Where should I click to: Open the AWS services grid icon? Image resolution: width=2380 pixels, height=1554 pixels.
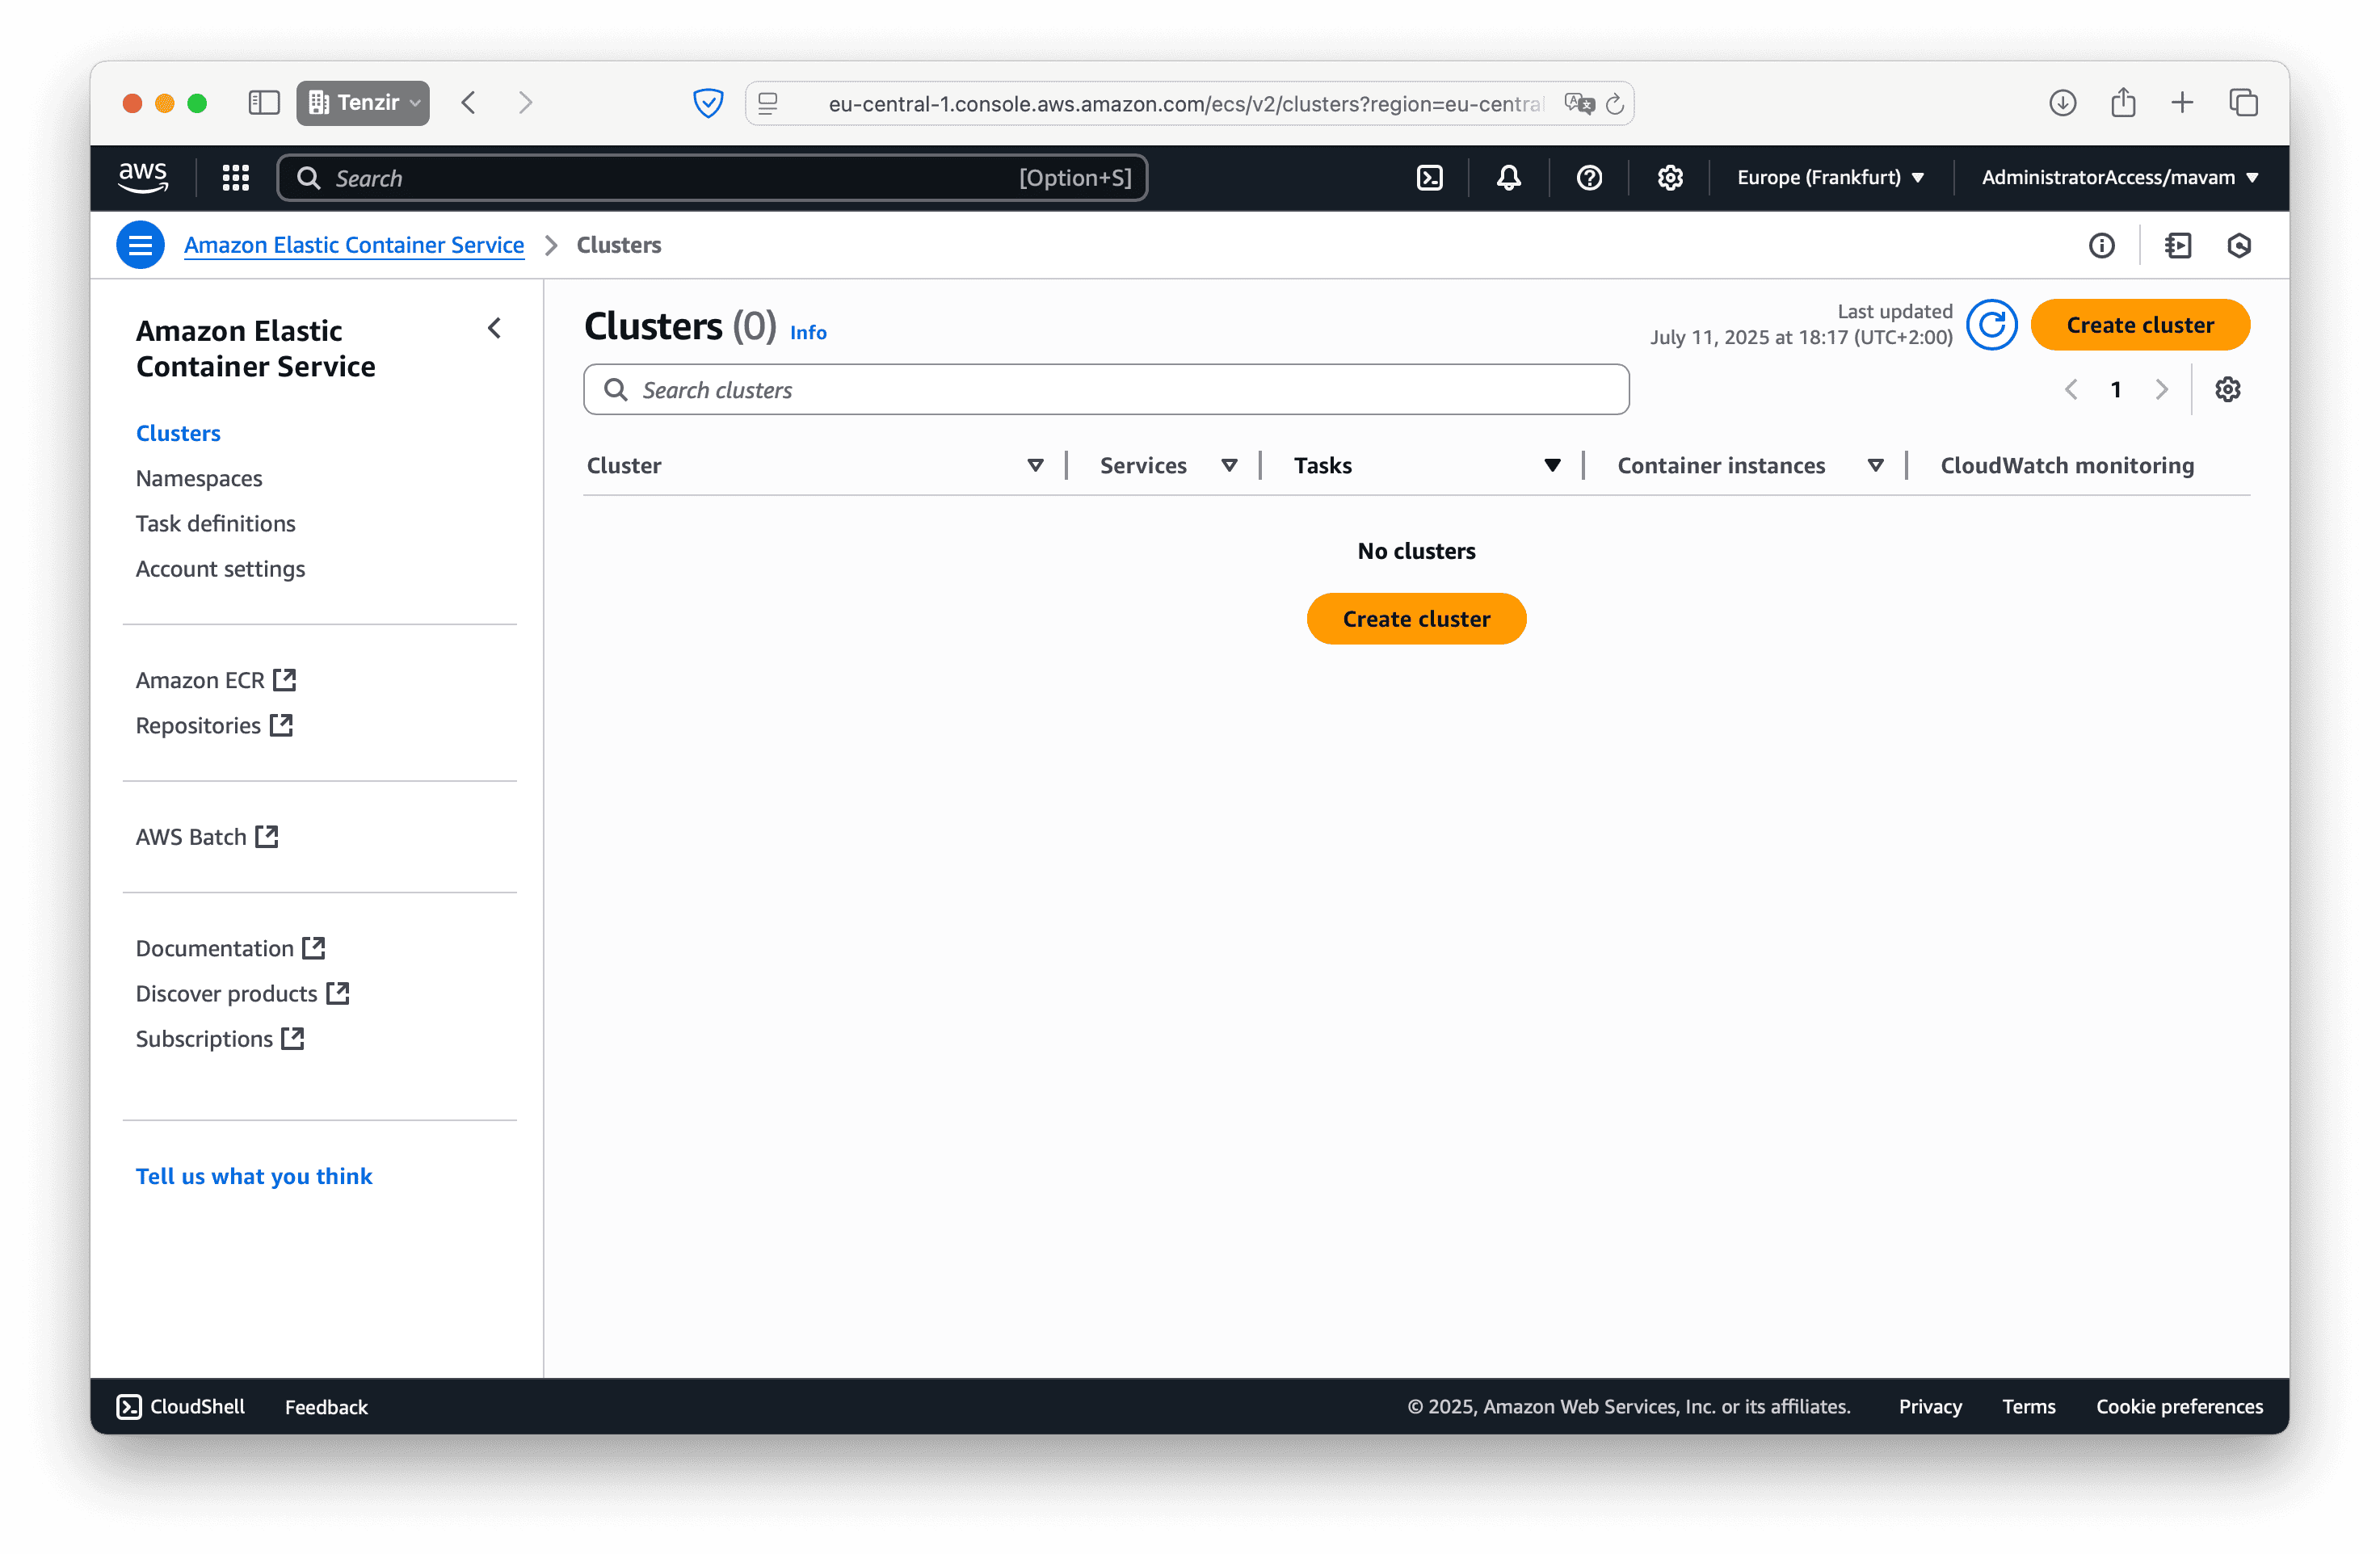pyautogui.click(x=235, y=177)
